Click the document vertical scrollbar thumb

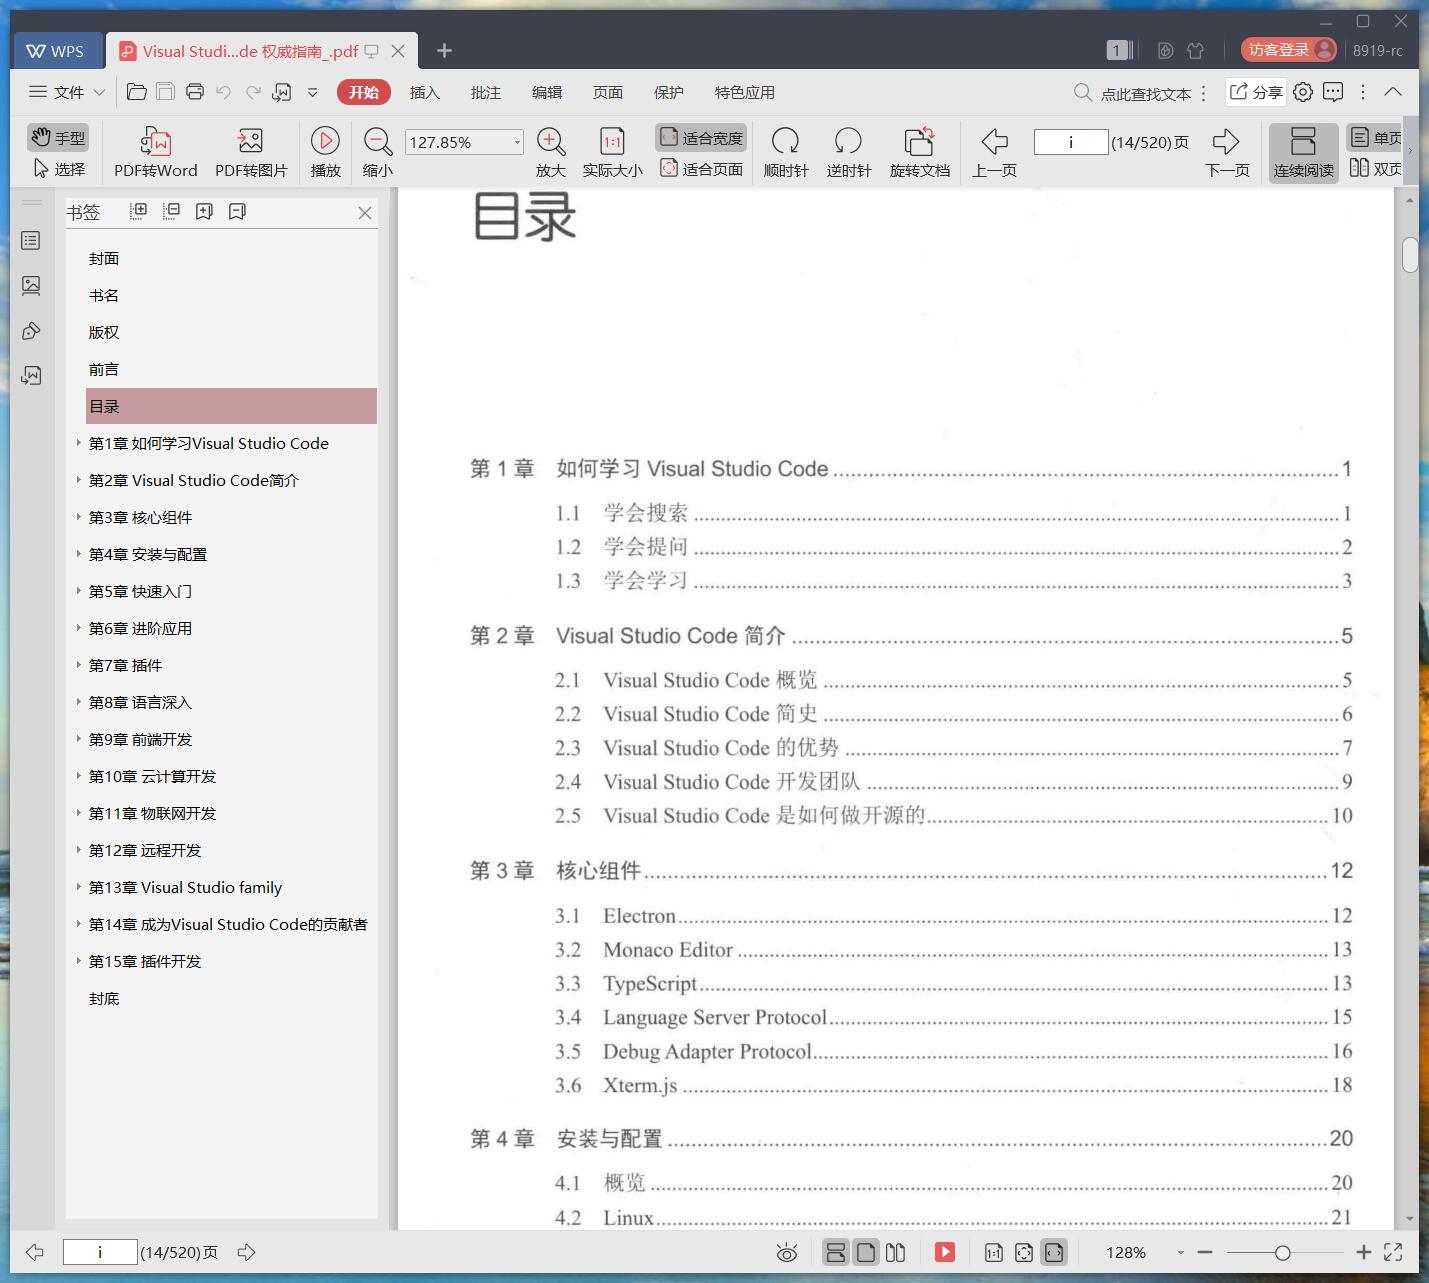click(1410, 254)
